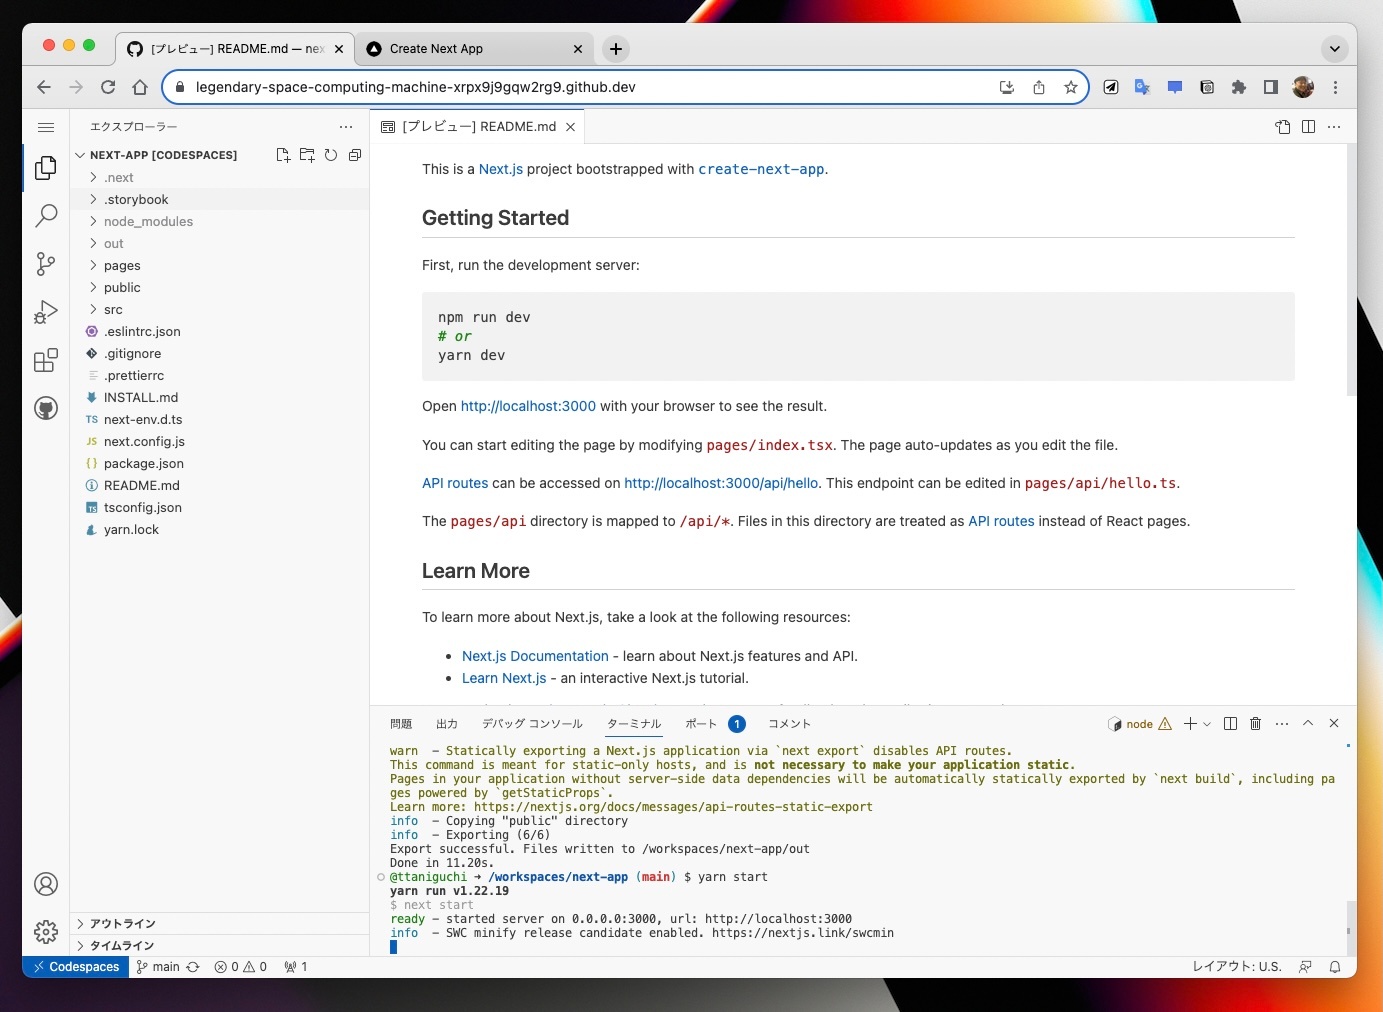The width and height of the screenshot is (1383, 1012).
Task: Open package.json in the explorer
Action: [x=220, y=464]
